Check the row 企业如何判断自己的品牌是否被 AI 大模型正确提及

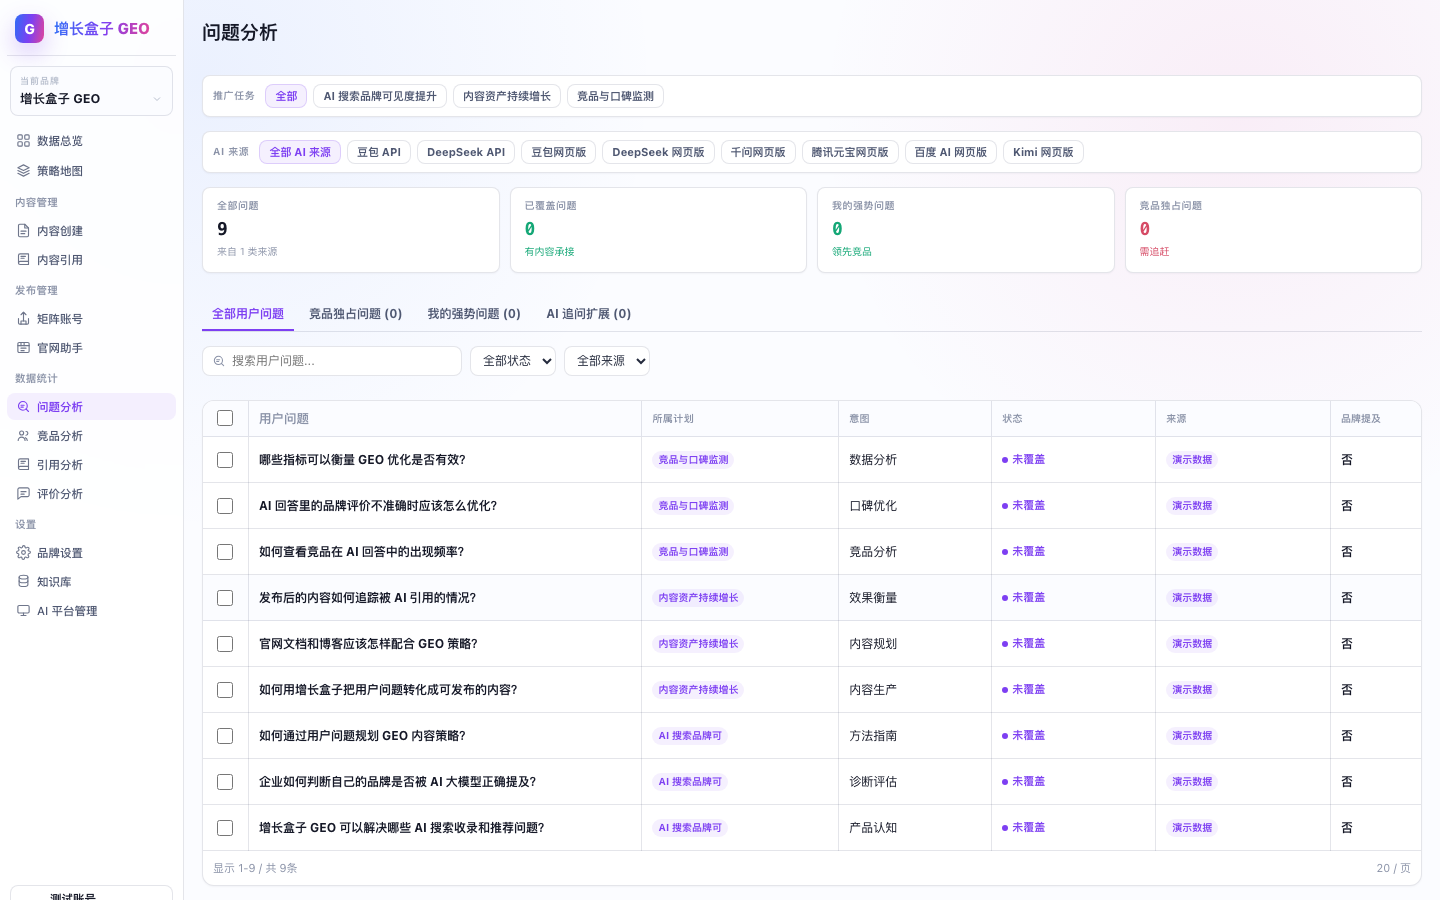(x=225, y=782)
